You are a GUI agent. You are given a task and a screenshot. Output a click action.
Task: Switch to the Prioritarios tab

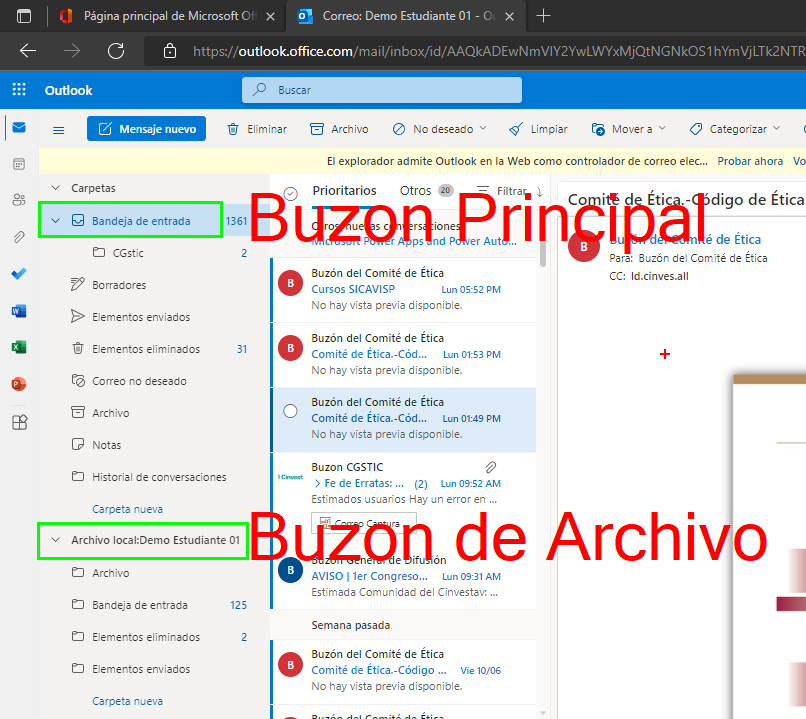click(344, 190)
